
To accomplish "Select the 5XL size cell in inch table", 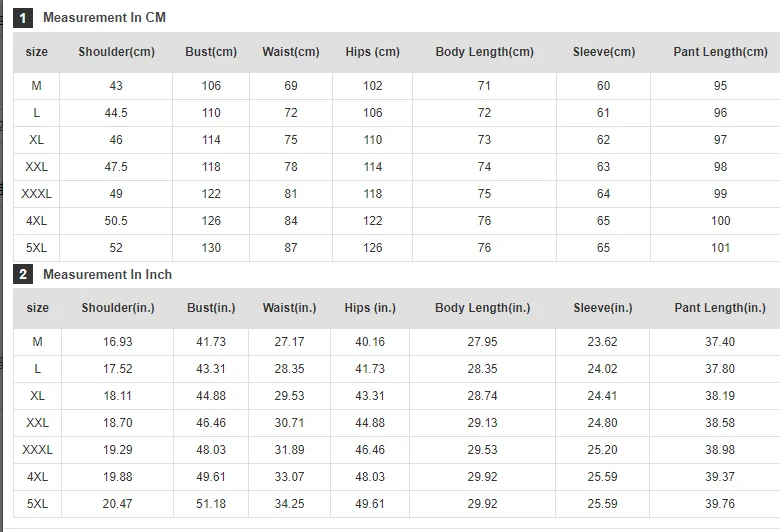I will [x=37, y=504].
